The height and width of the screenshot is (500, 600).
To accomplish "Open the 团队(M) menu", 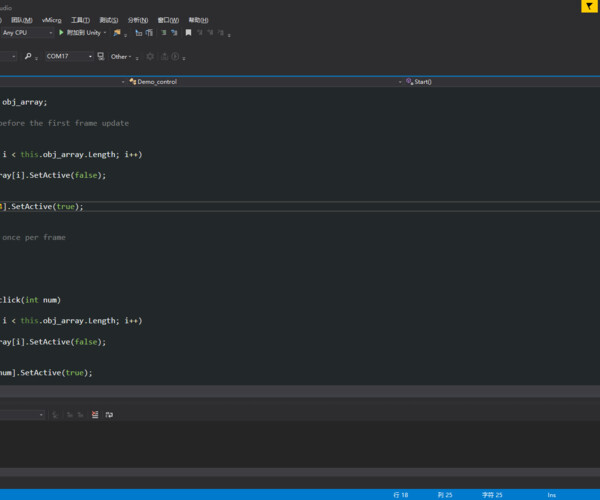I will [21, 20].
